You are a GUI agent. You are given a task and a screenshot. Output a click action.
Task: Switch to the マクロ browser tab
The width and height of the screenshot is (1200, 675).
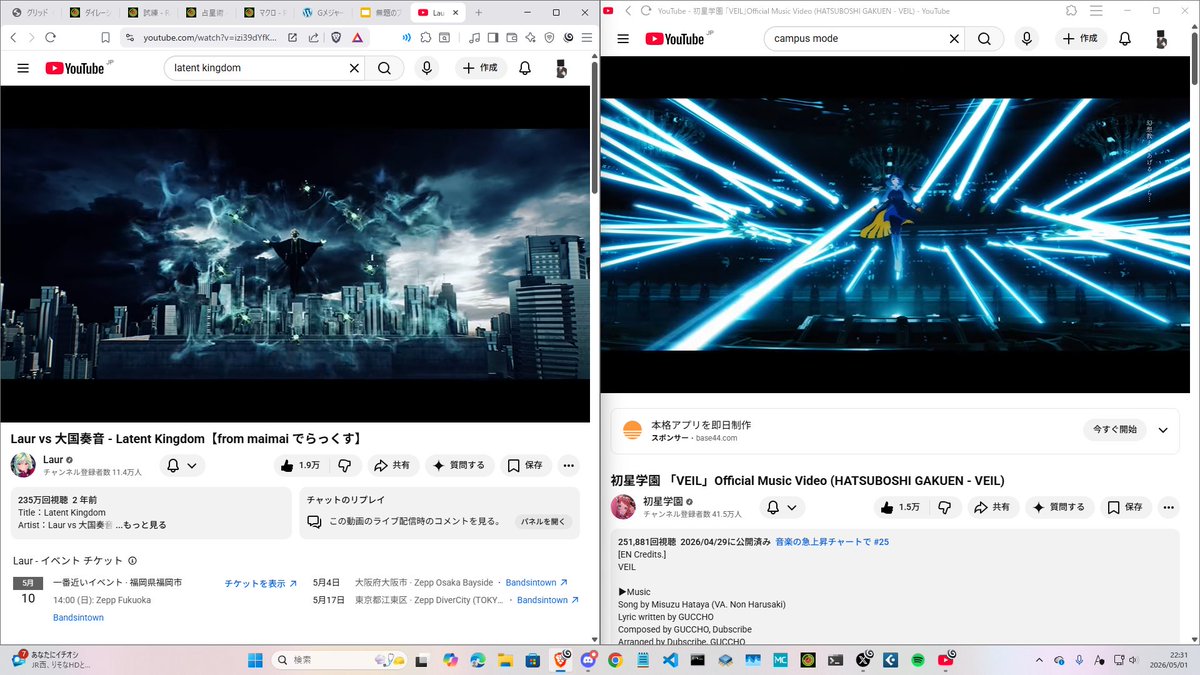(265, 12)
